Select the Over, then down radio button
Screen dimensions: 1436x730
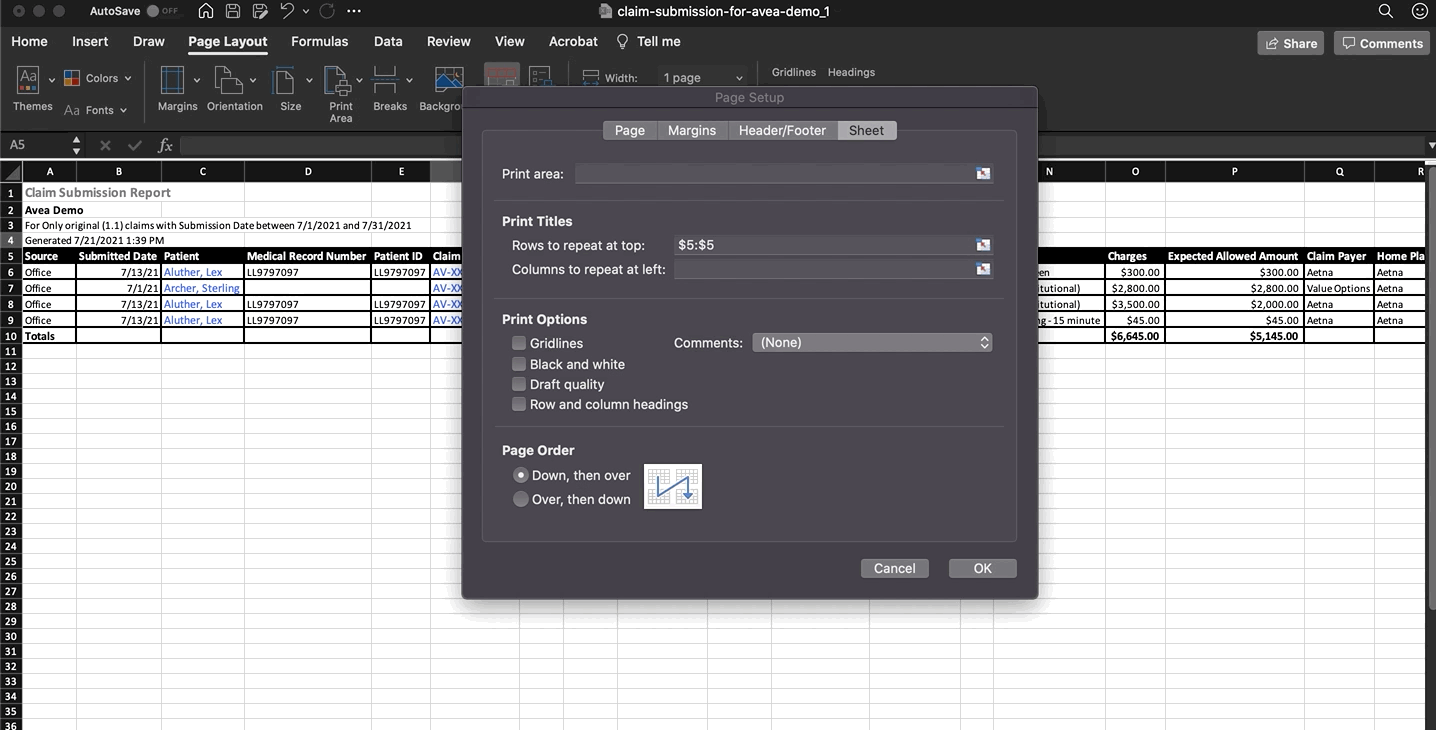pyautogui.click(x=521, y=499)
